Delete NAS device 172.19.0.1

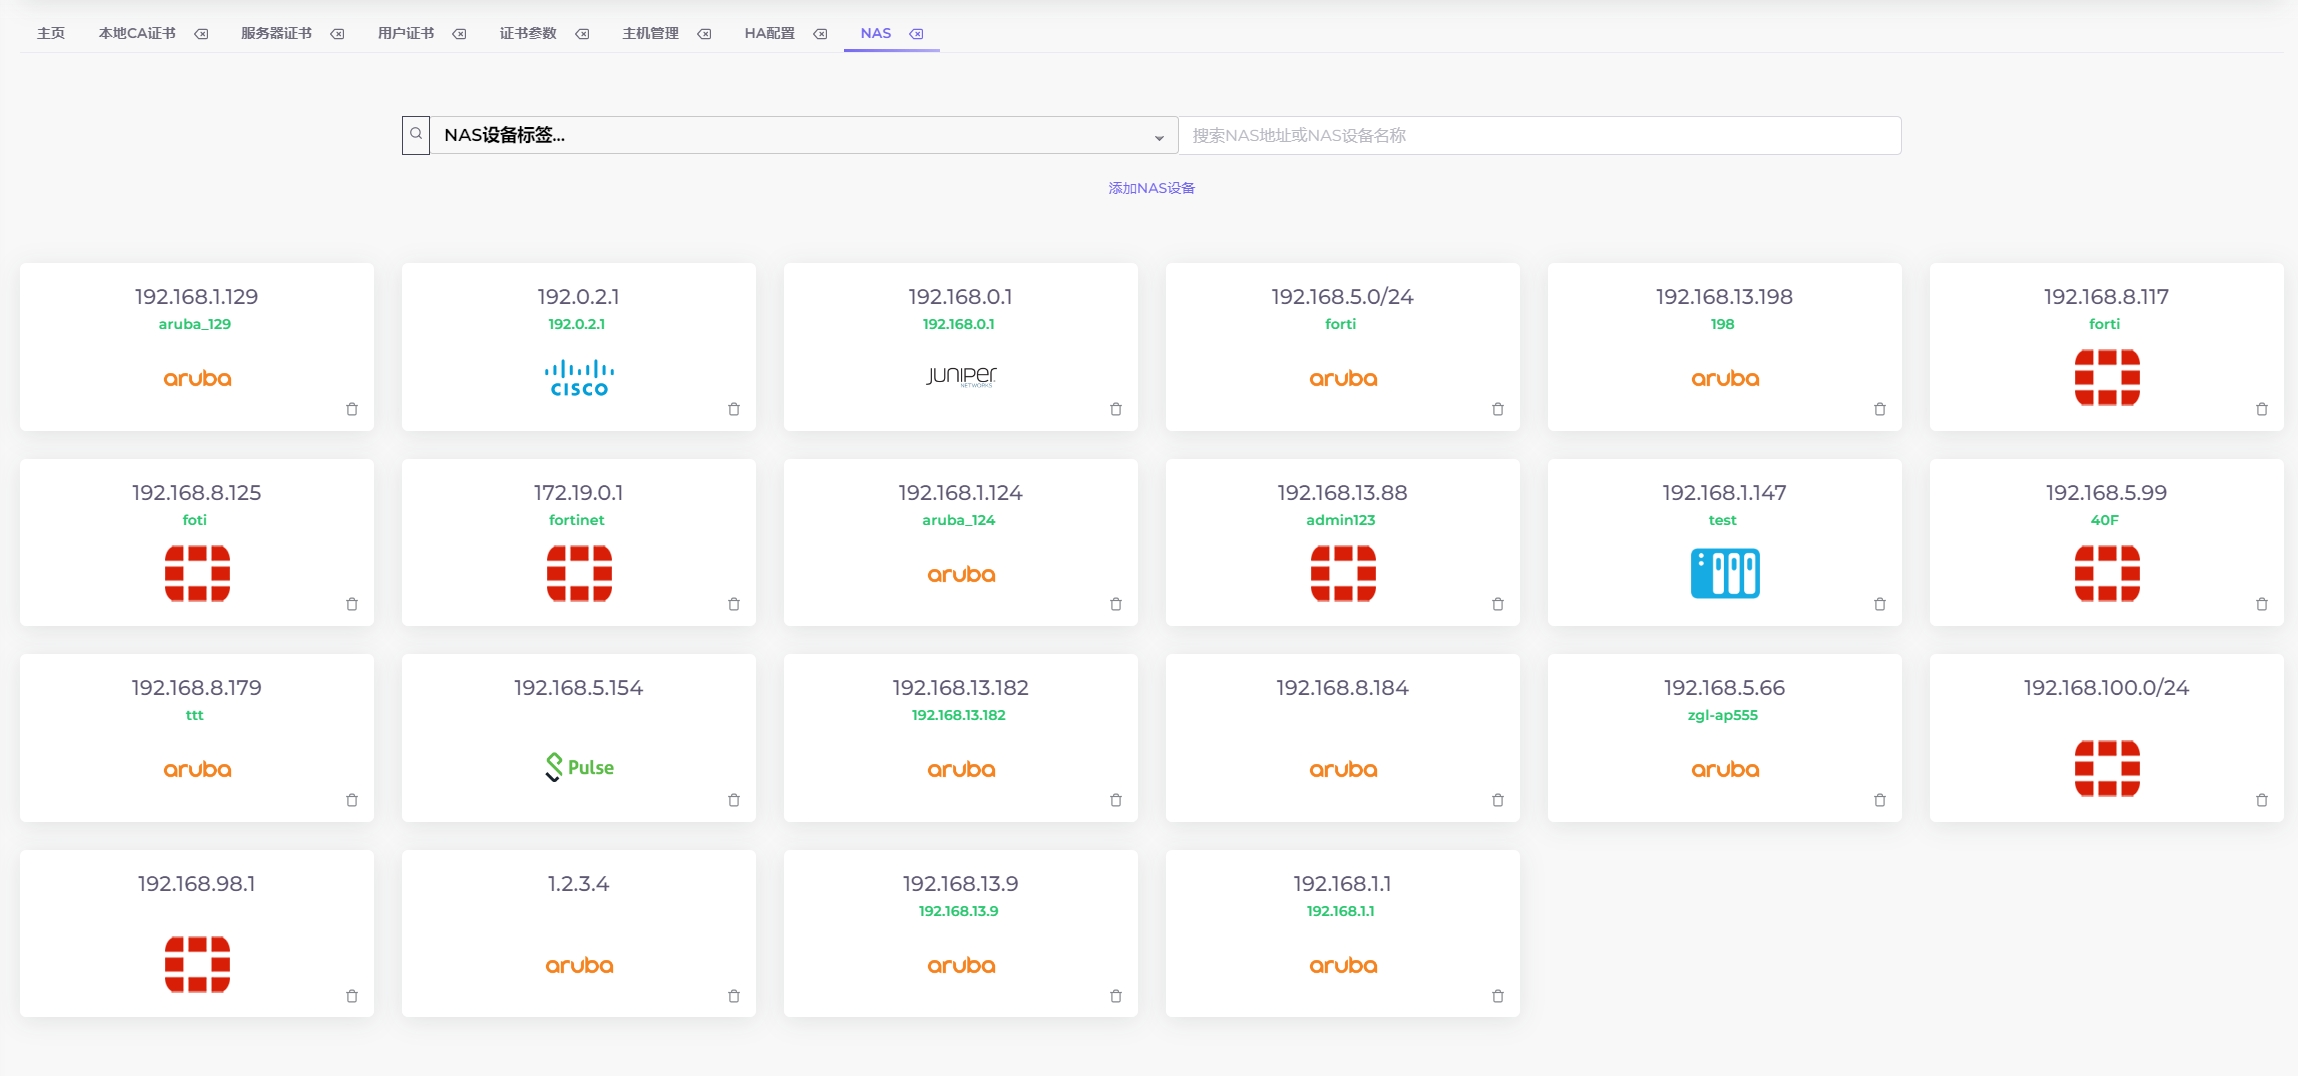click(x=734, y=604)
